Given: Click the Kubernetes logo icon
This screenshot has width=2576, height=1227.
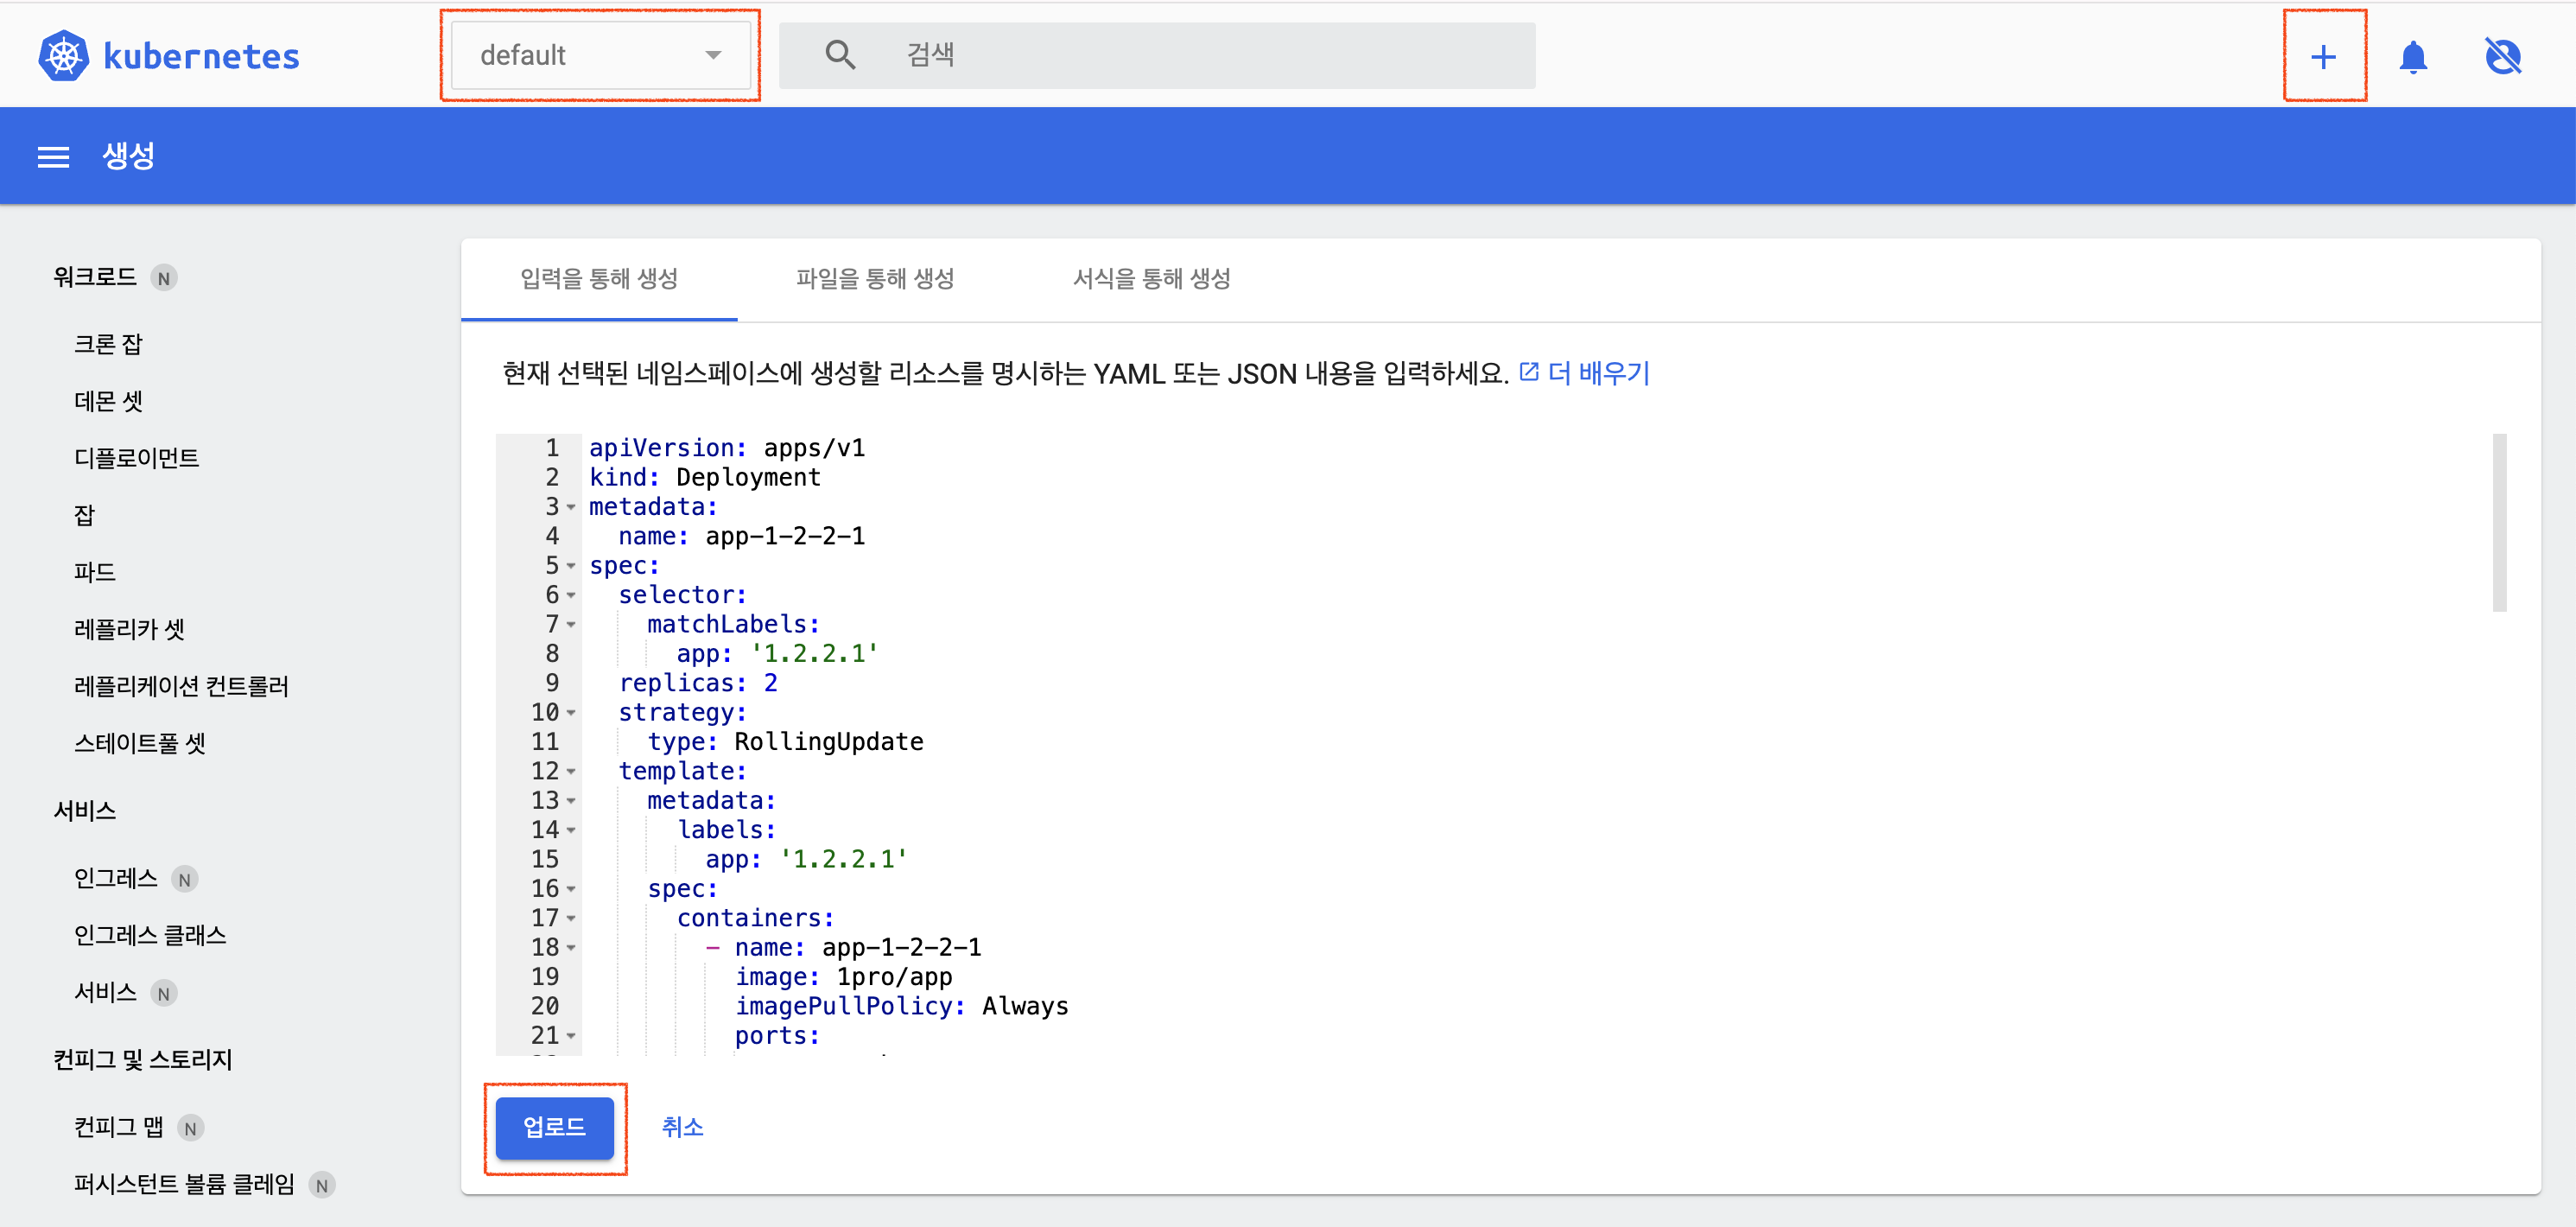Looking at the screenshot, I should pyautogui.click(x=63, y=56).
